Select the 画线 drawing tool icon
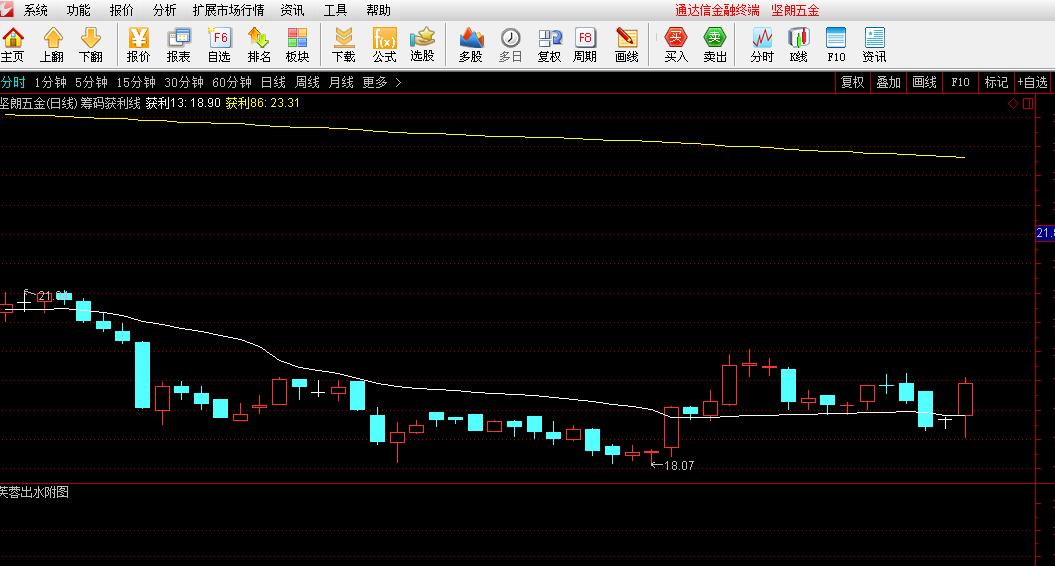The height and width of the screenshot is (566, 1055). 626,45
